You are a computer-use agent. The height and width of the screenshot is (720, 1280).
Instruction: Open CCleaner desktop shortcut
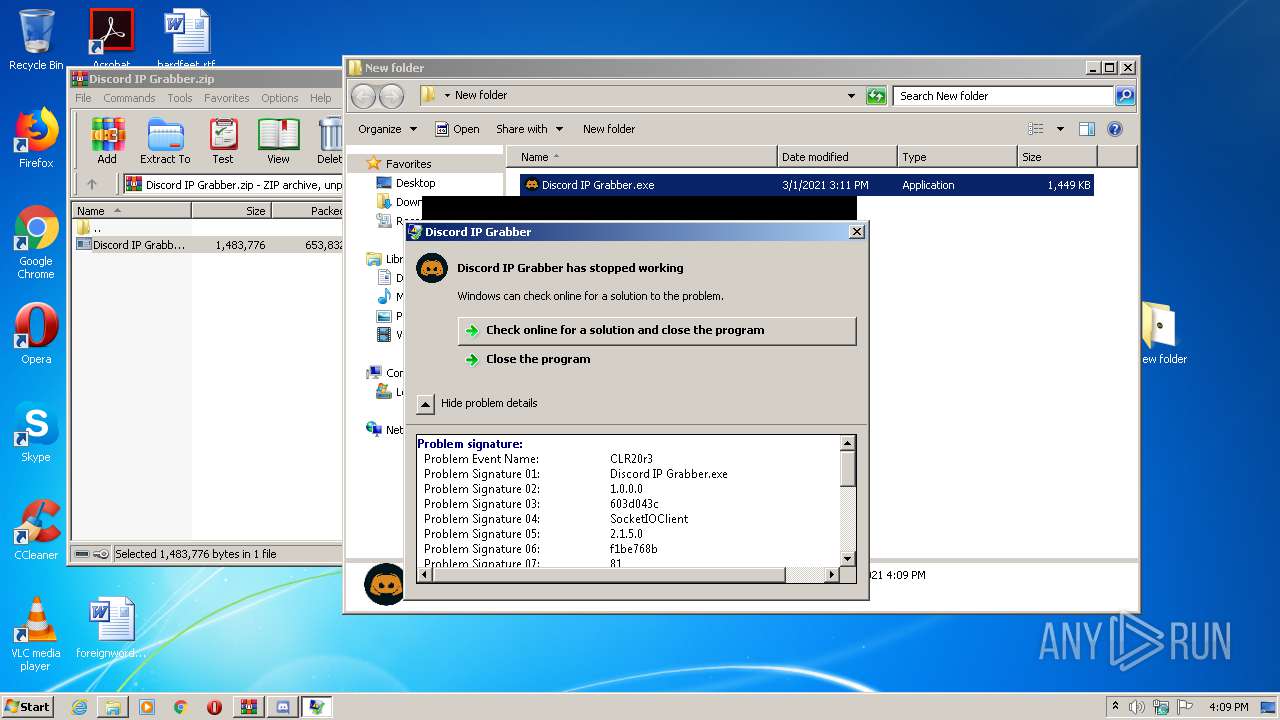pyautogui.click(x=36, y=530)
